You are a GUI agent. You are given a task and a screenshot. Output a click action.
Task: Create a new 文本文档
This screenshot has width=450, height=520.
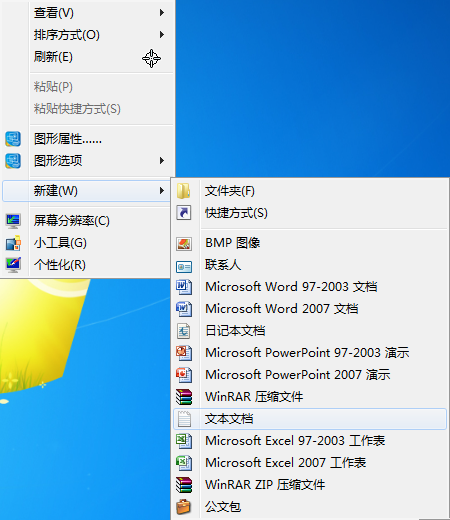(310, 419)
